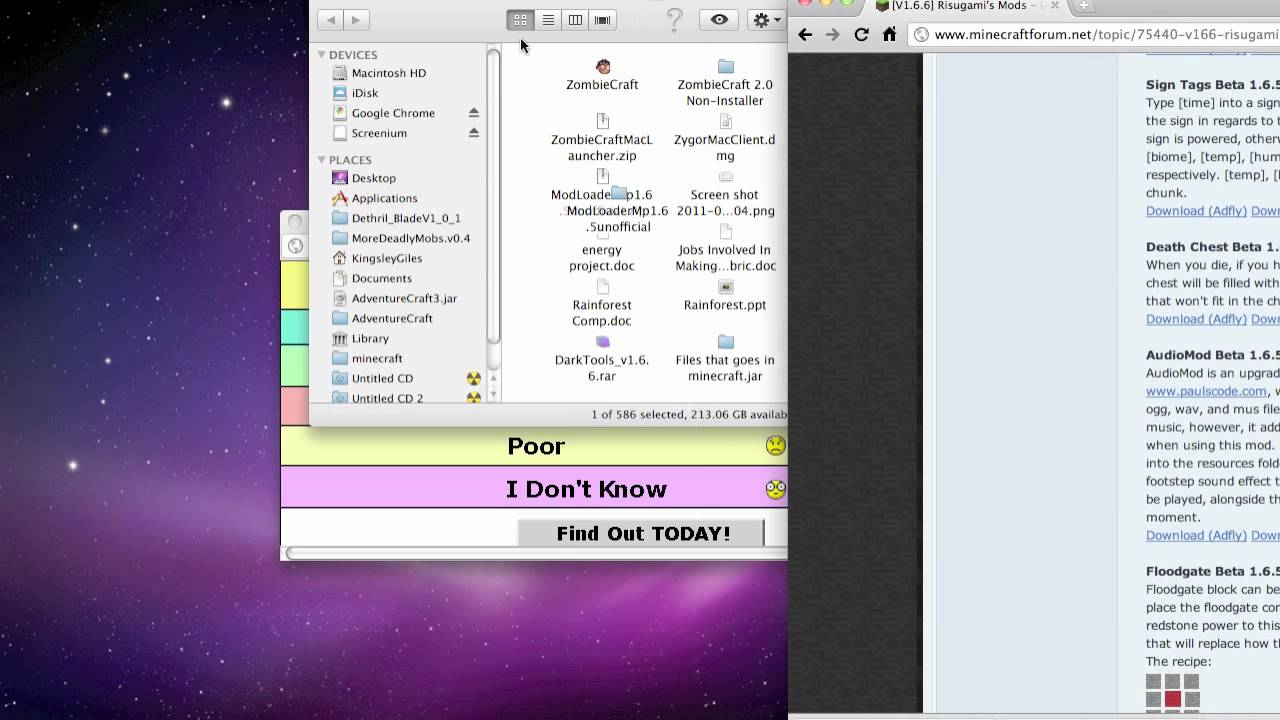Open Desktop from the Places list
This screenshot has width=1280, height=720.
373,178
